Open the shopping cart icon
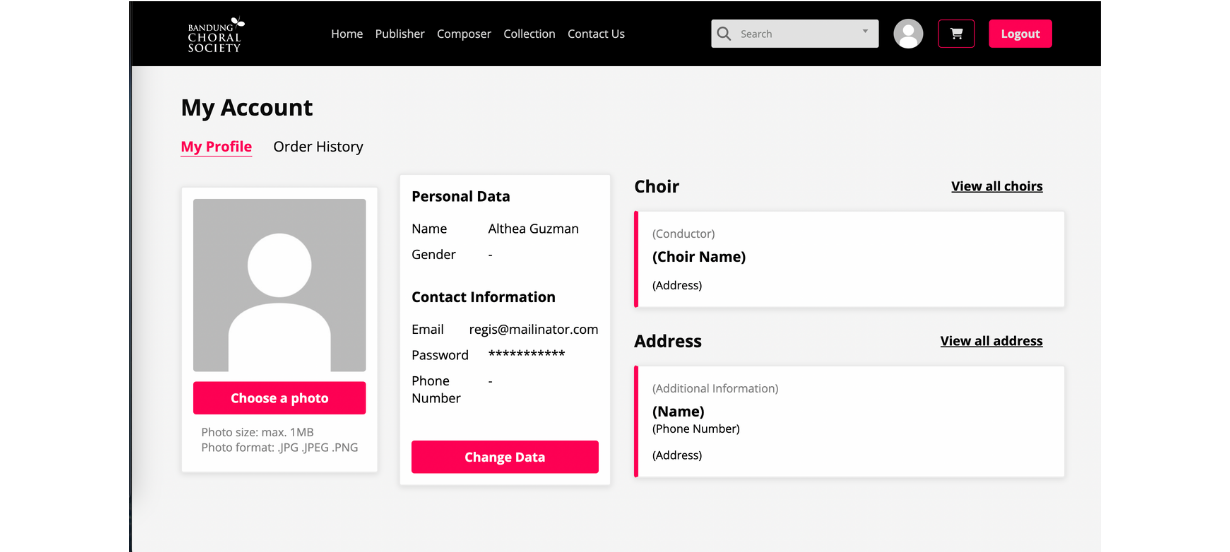Viewport: 1230px width, 552px height. pyautogui.click(x=956, y=34)
